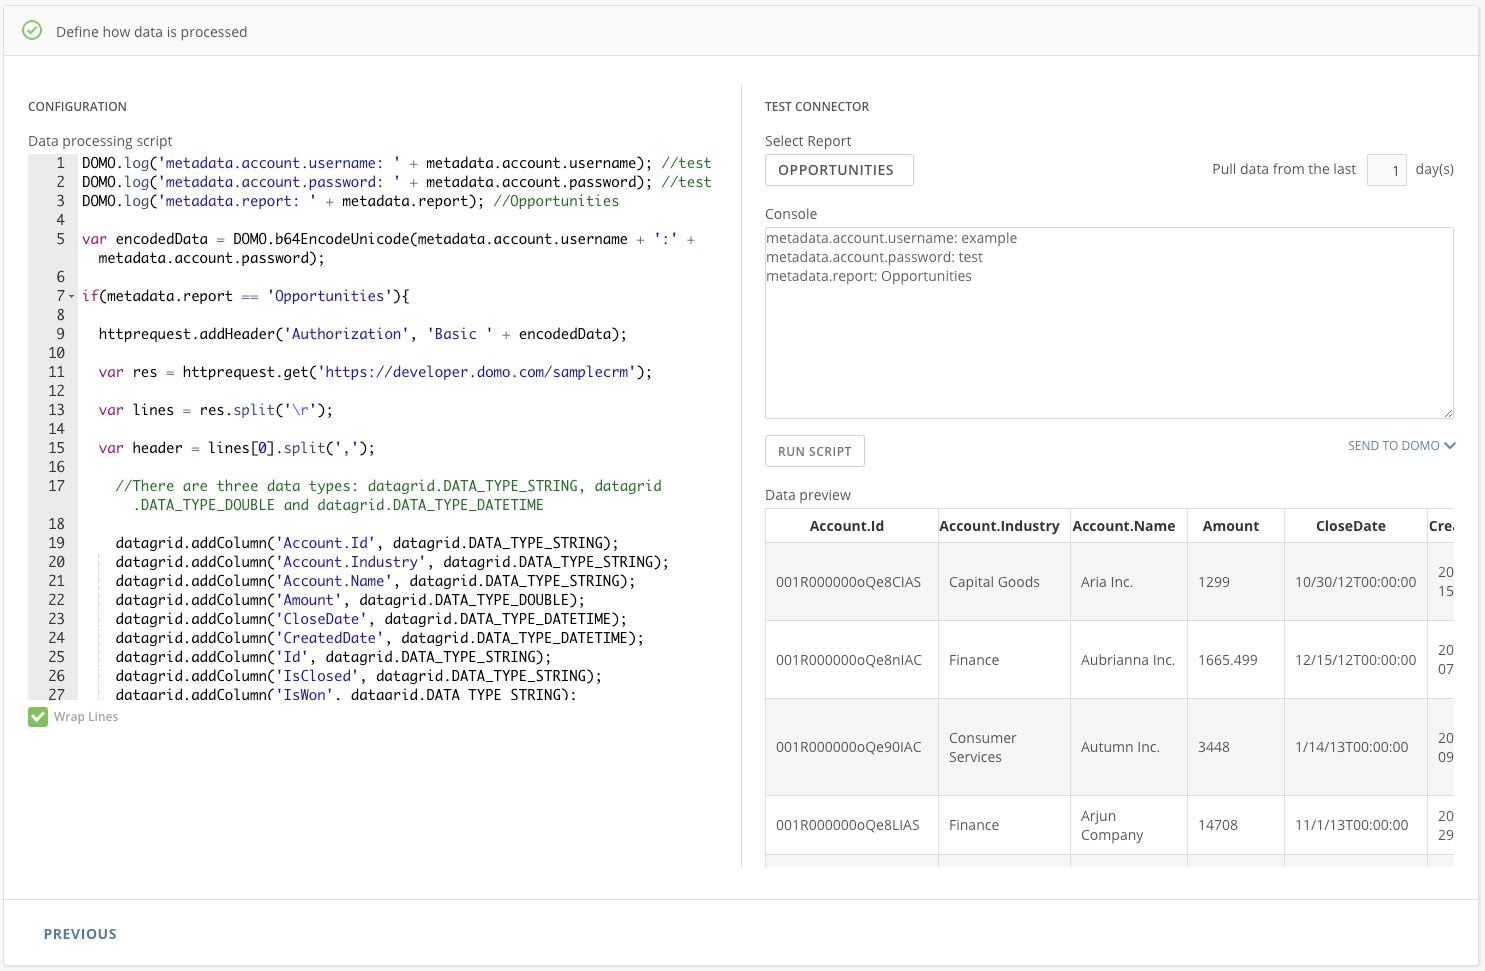Click the close date 10/30/12T00:00:00
The width and height of the screenshot is (1485, 971).
pos(1355,582)
